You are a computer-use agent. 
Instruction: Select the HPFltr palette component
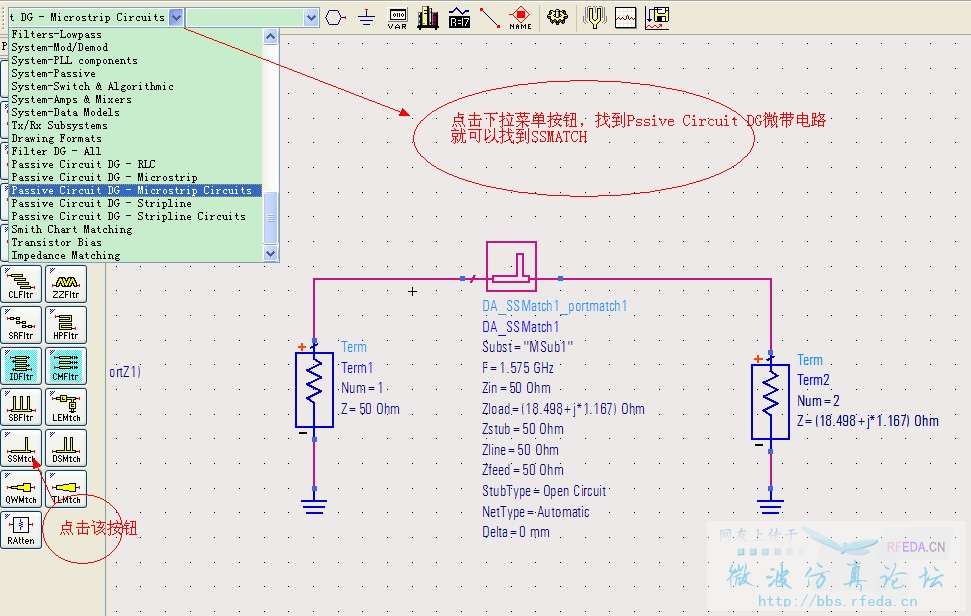(x=66, y=324)
